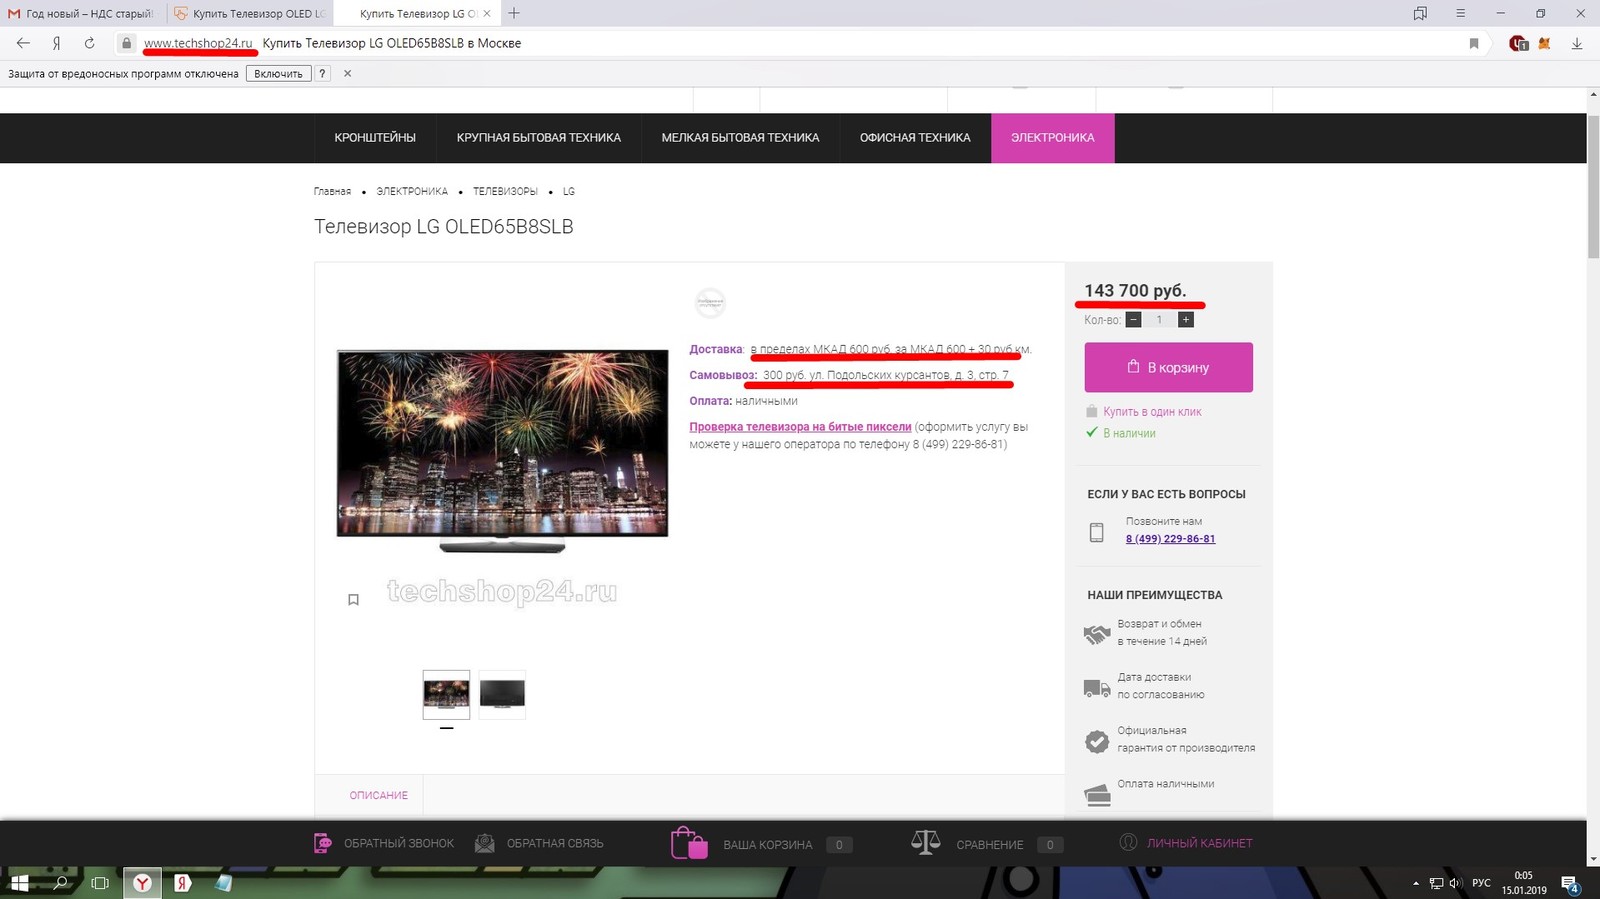Click ОБРАТНАЯ СВЯЗЬ in bottom bar
Viewport: 1600px width, 899px height.
click(539, 843)
